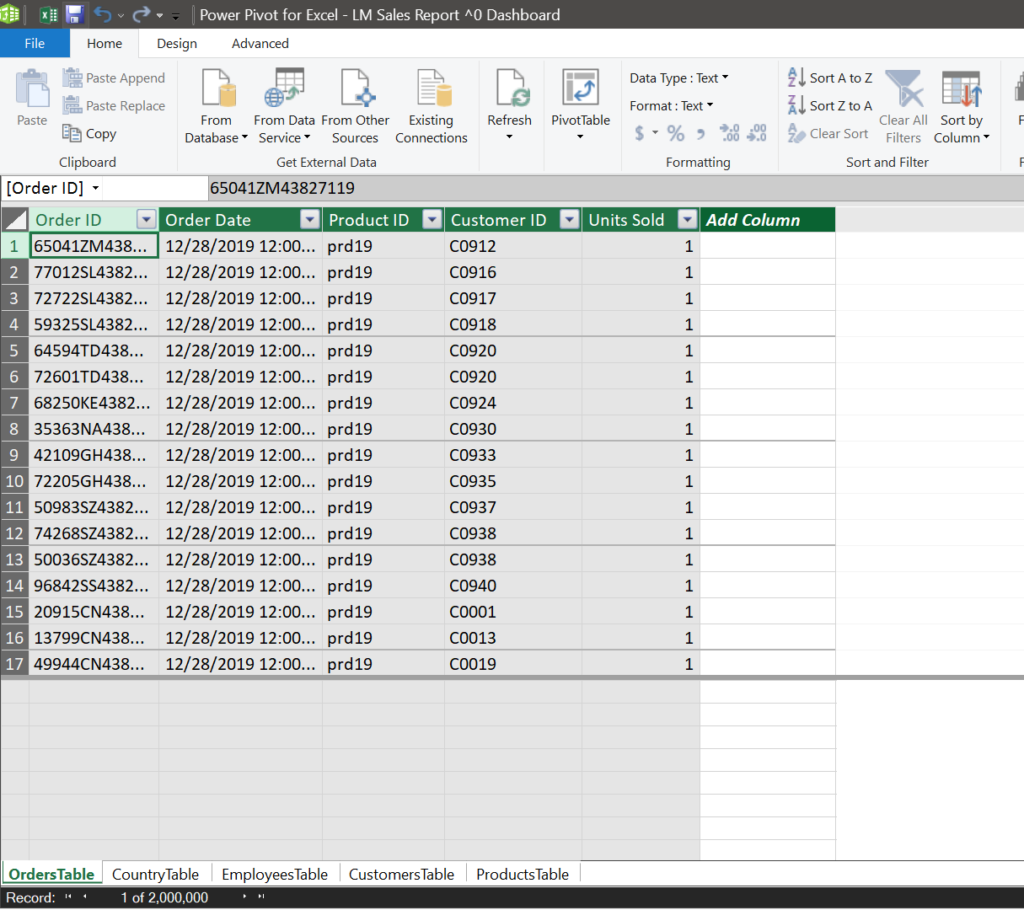Click the Undo arrow icon
The image size is (1024, 910).
click(102, 14)
